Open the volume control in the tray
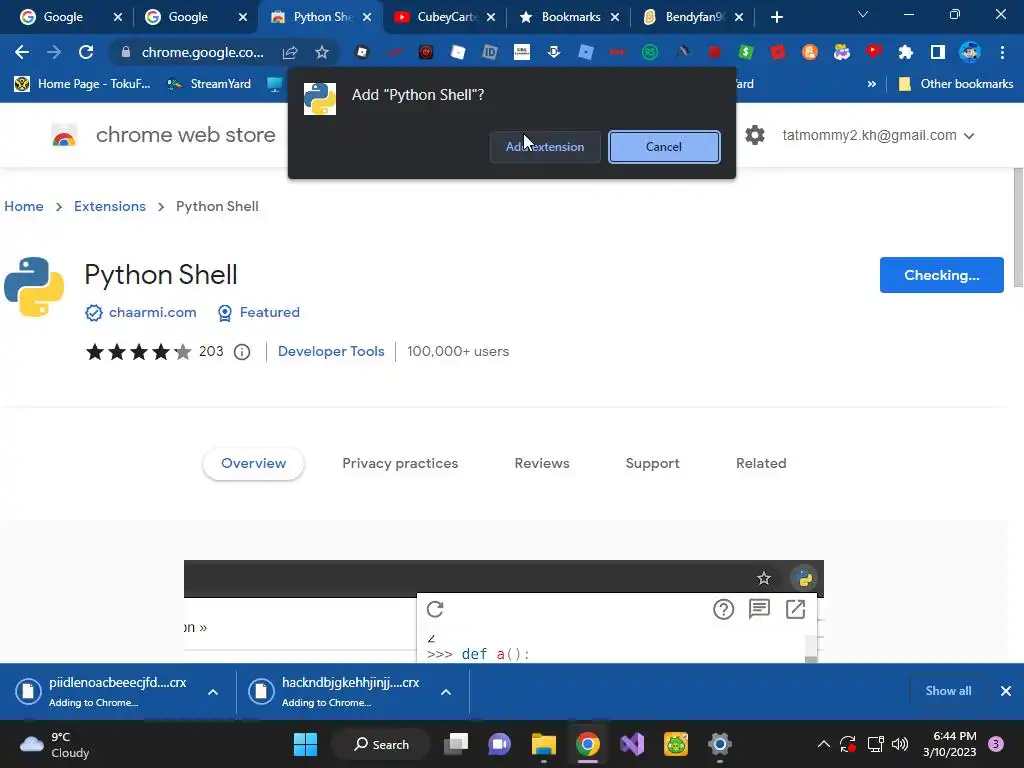 pyautogui.click(x=900, y=744)
